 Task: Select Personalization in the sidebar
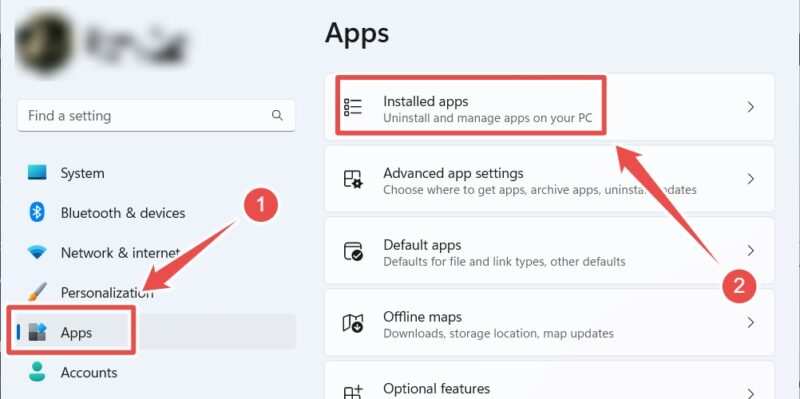[x=156, y=292]
